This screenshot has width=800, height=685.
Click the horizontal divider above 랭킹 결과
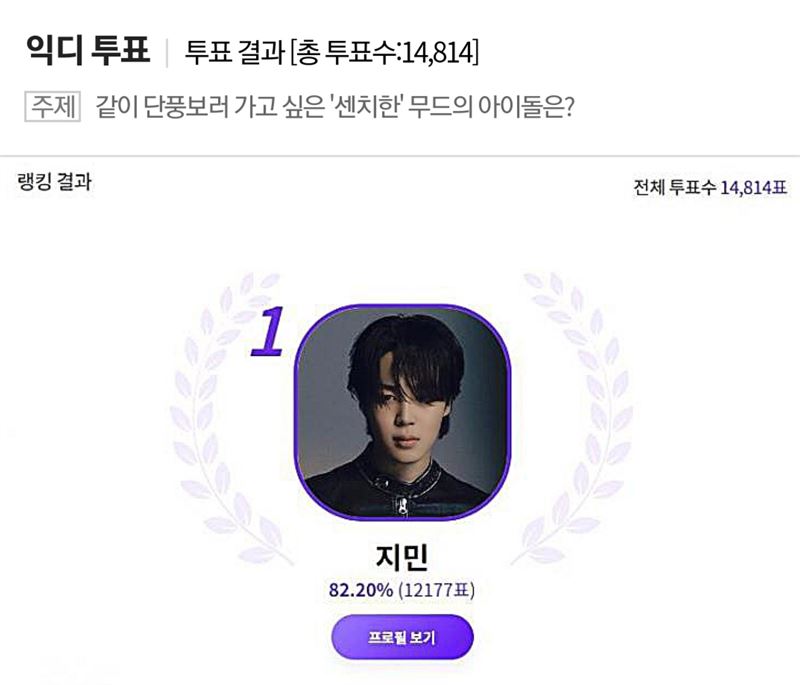pos(400,156)
